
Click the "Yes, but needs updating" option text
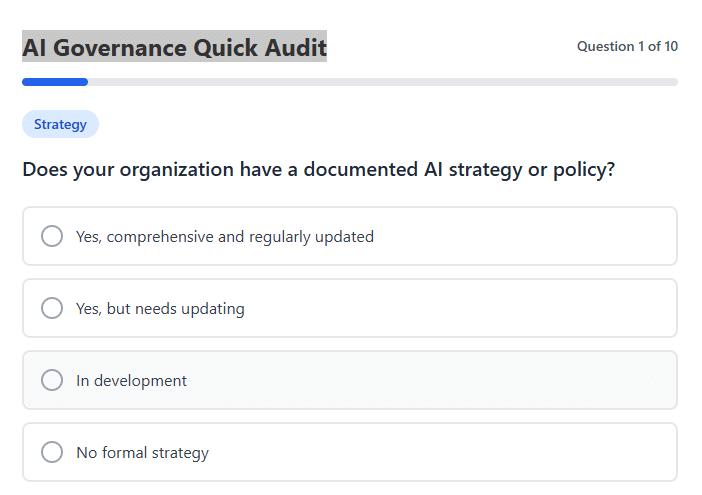160,309
